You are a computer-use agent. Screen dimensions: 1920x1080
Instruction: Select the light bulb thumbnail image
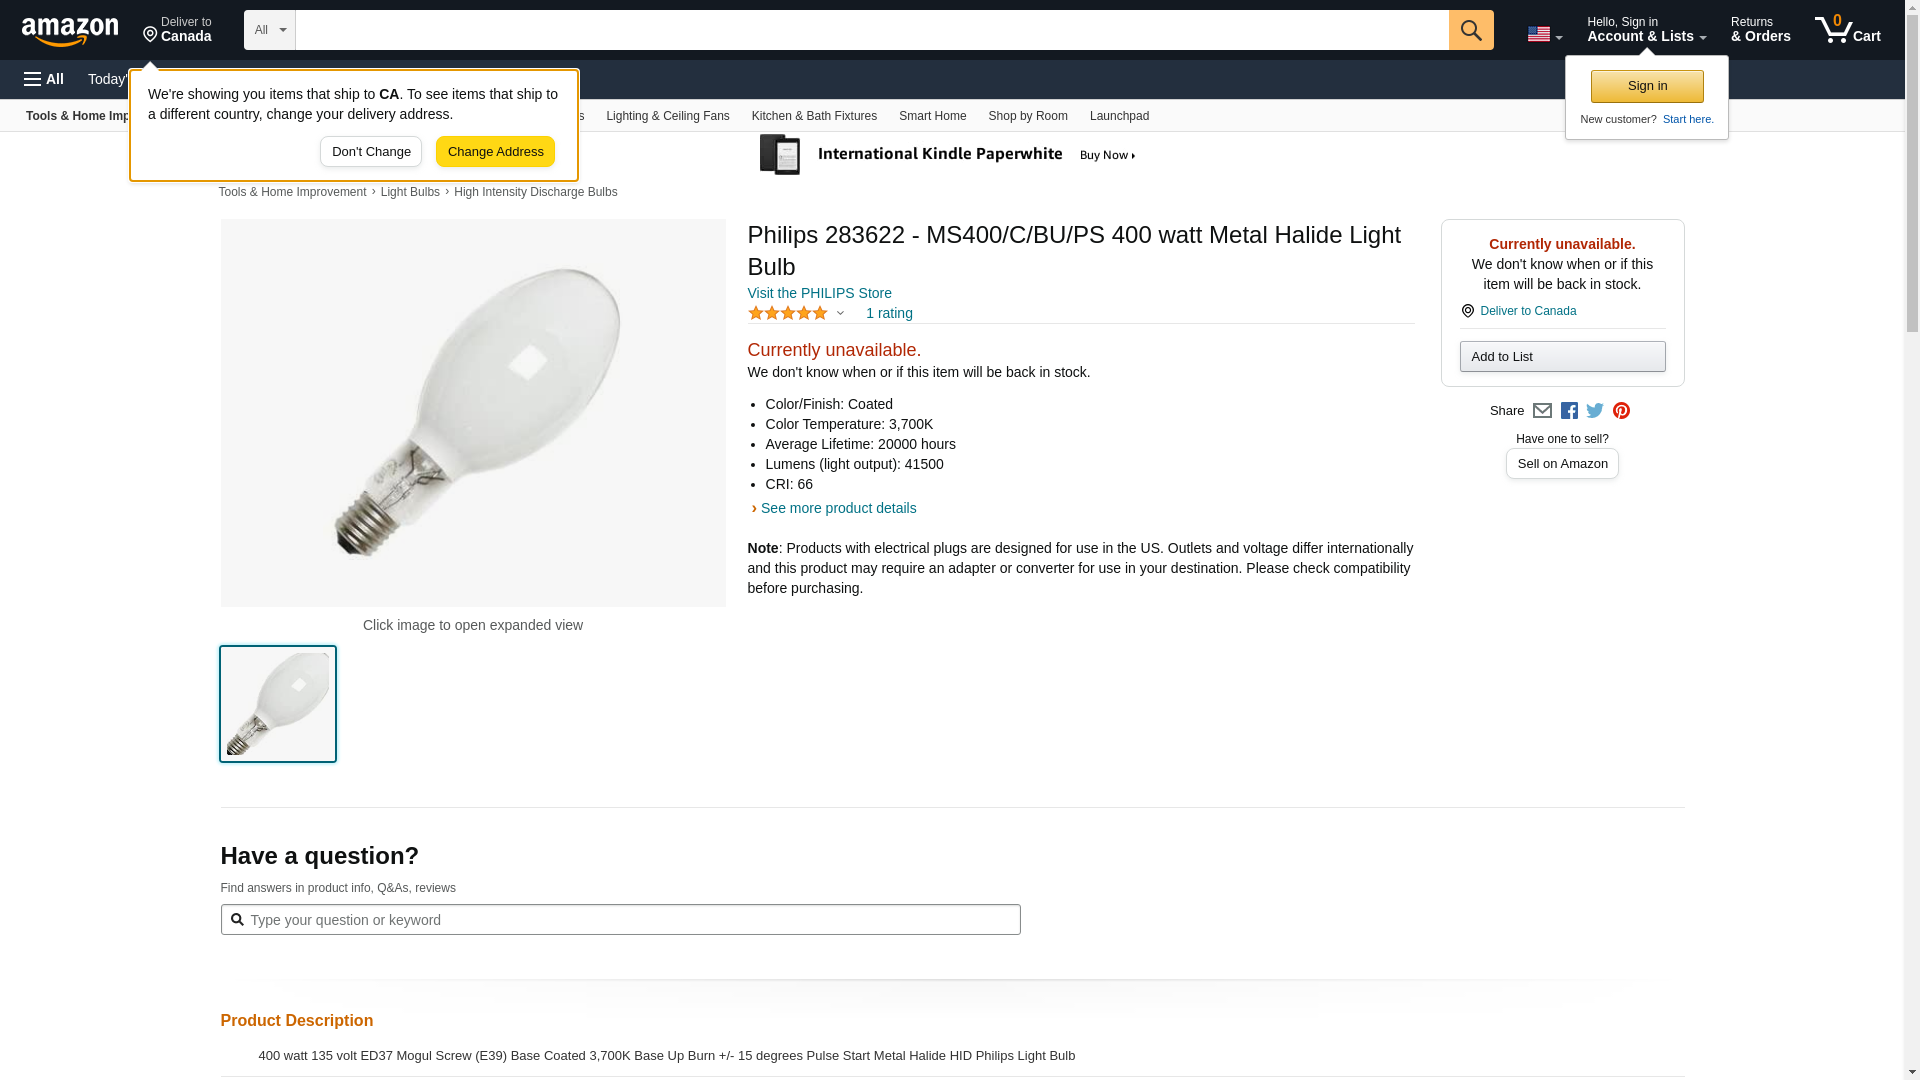click(278, 704)
